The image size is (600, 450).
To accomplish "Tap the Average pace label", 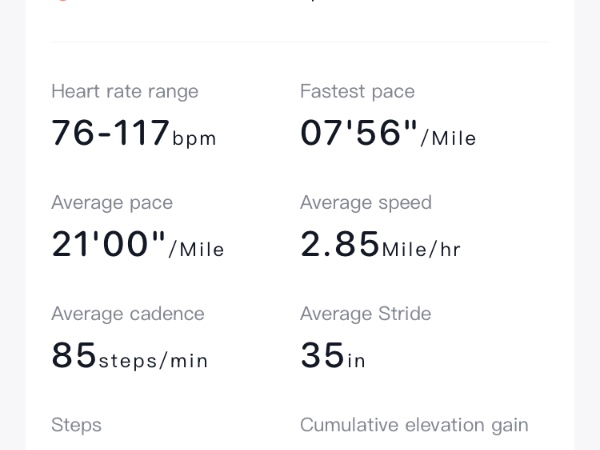I will [x=112, y=203].
